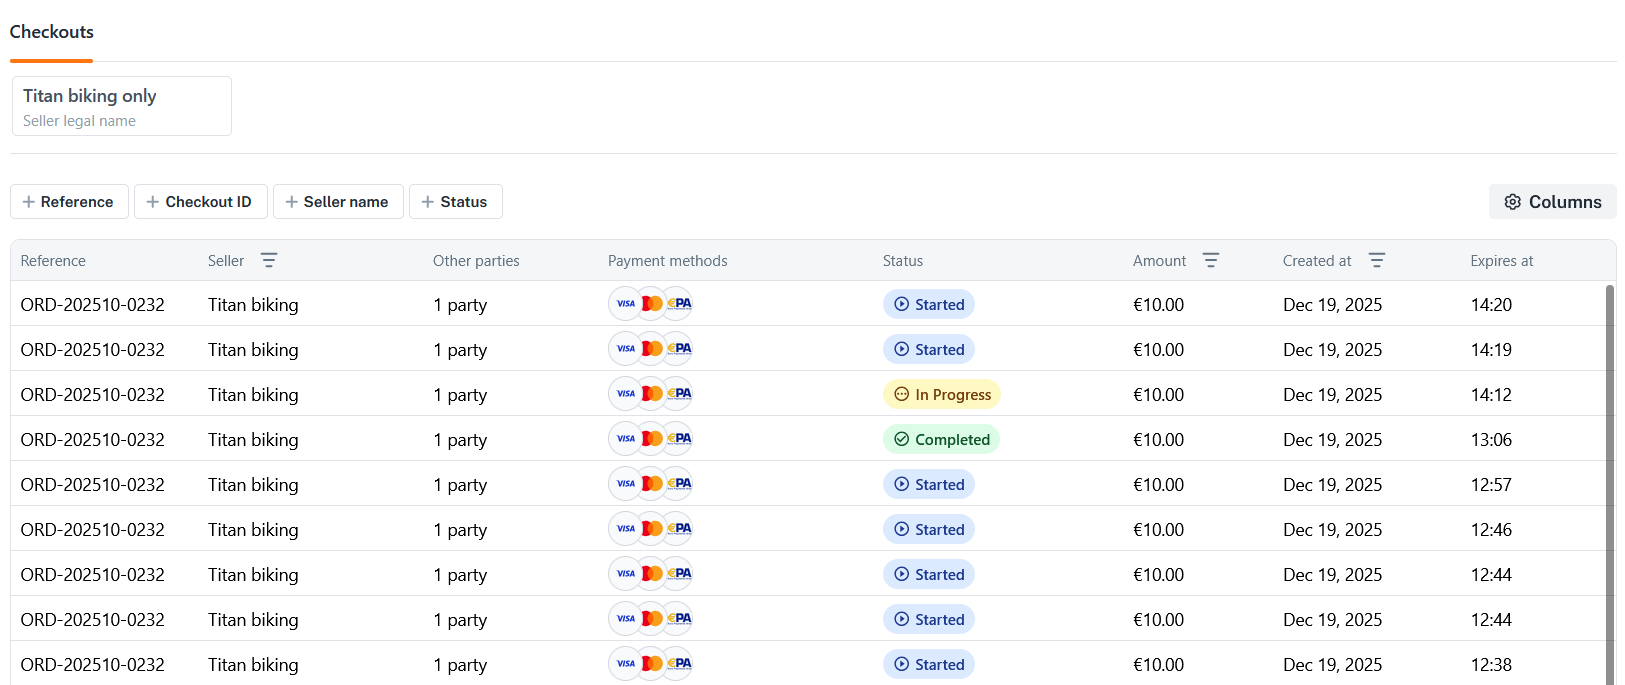Click the plus icon beside Status filter

click(427, 202)
